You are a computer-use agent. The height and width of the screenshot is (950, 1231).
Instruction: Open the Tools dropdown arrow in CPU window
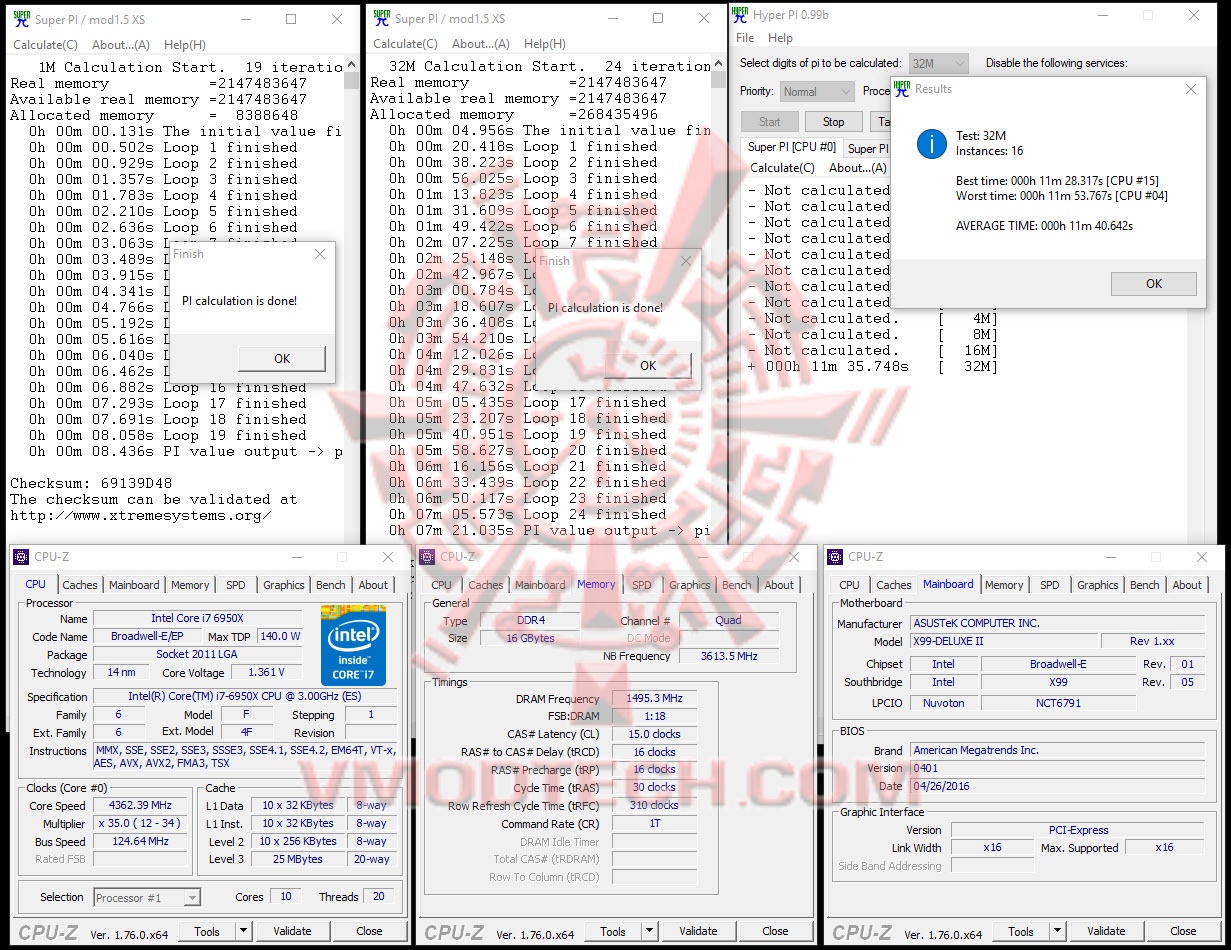(x=242, y=931)
